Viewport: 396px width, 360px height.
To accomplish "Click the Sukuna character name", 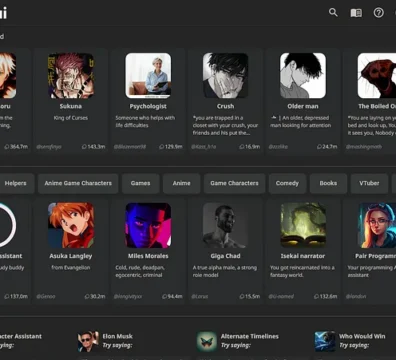I will [71, 106].
